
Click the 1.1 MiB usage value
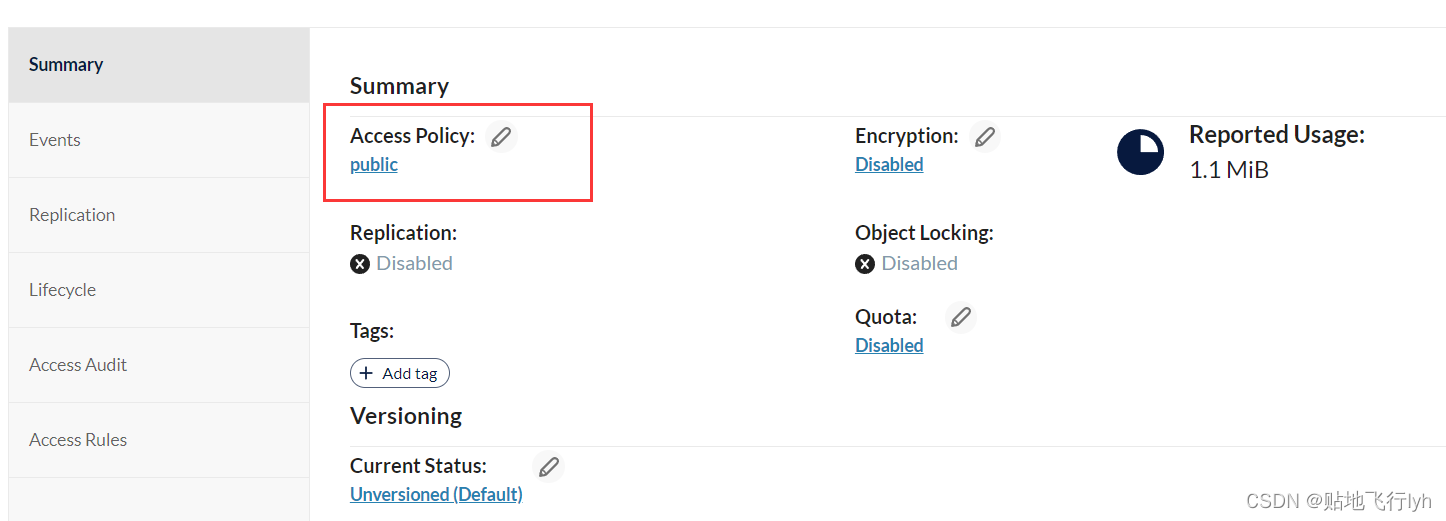click(1229, 170)
